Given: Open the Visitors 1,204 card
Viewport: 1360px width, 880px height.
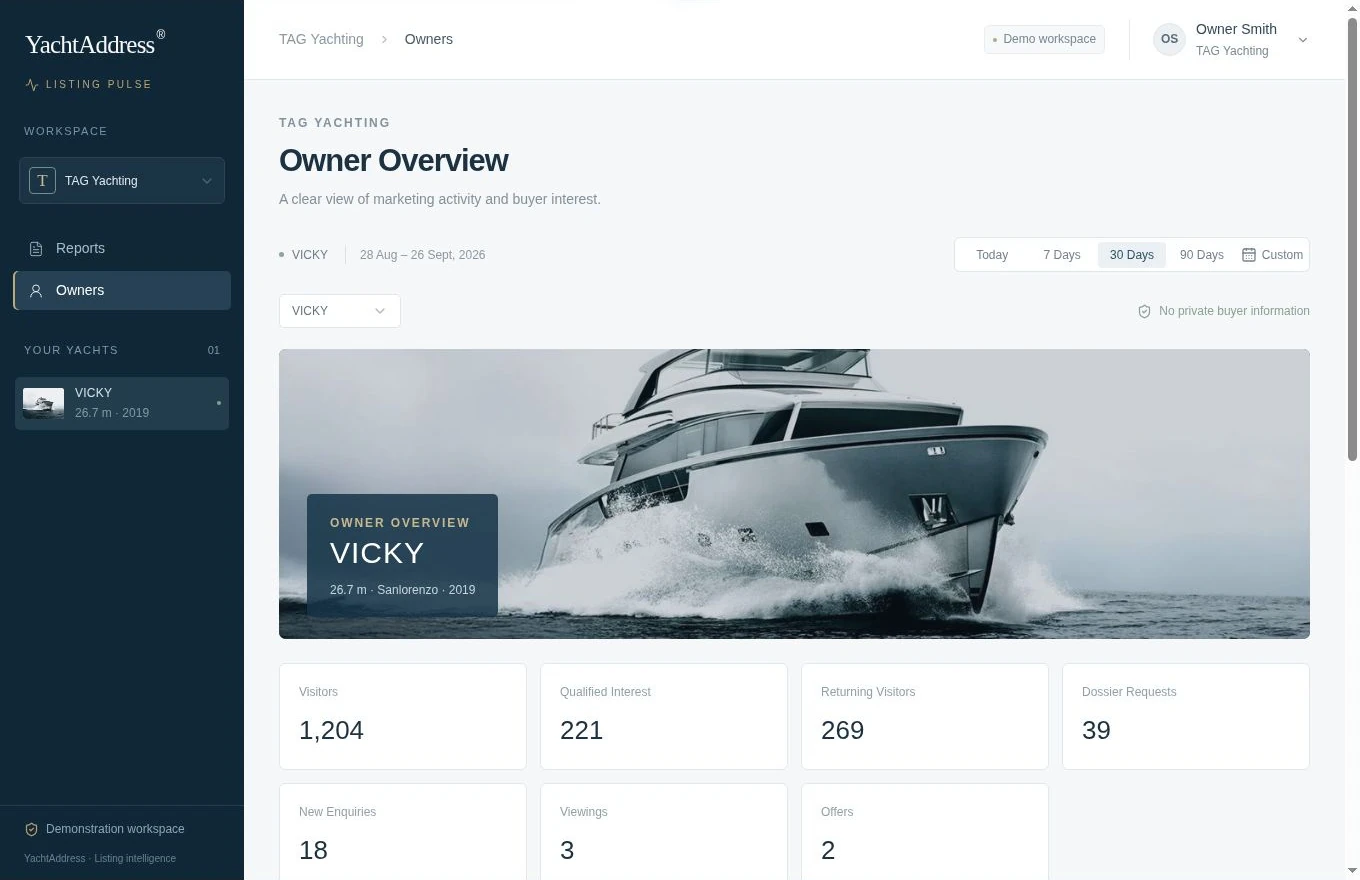Looking at the screenshot, I should click(x=403, y=717).
